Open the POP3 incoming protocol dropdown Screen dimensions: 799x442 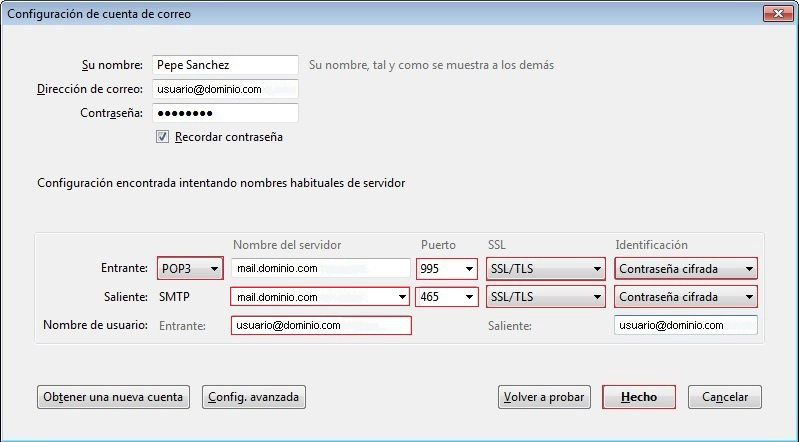[190, 269]
